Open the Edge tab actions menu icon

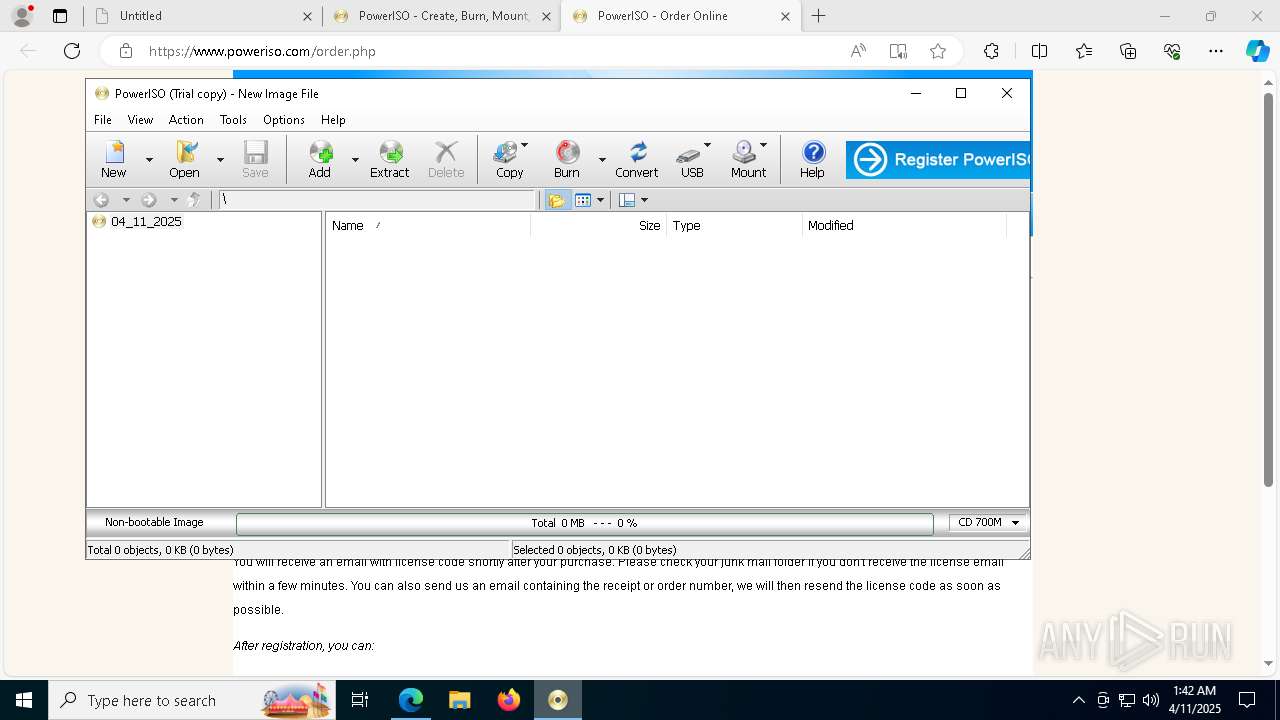[60, 16]
